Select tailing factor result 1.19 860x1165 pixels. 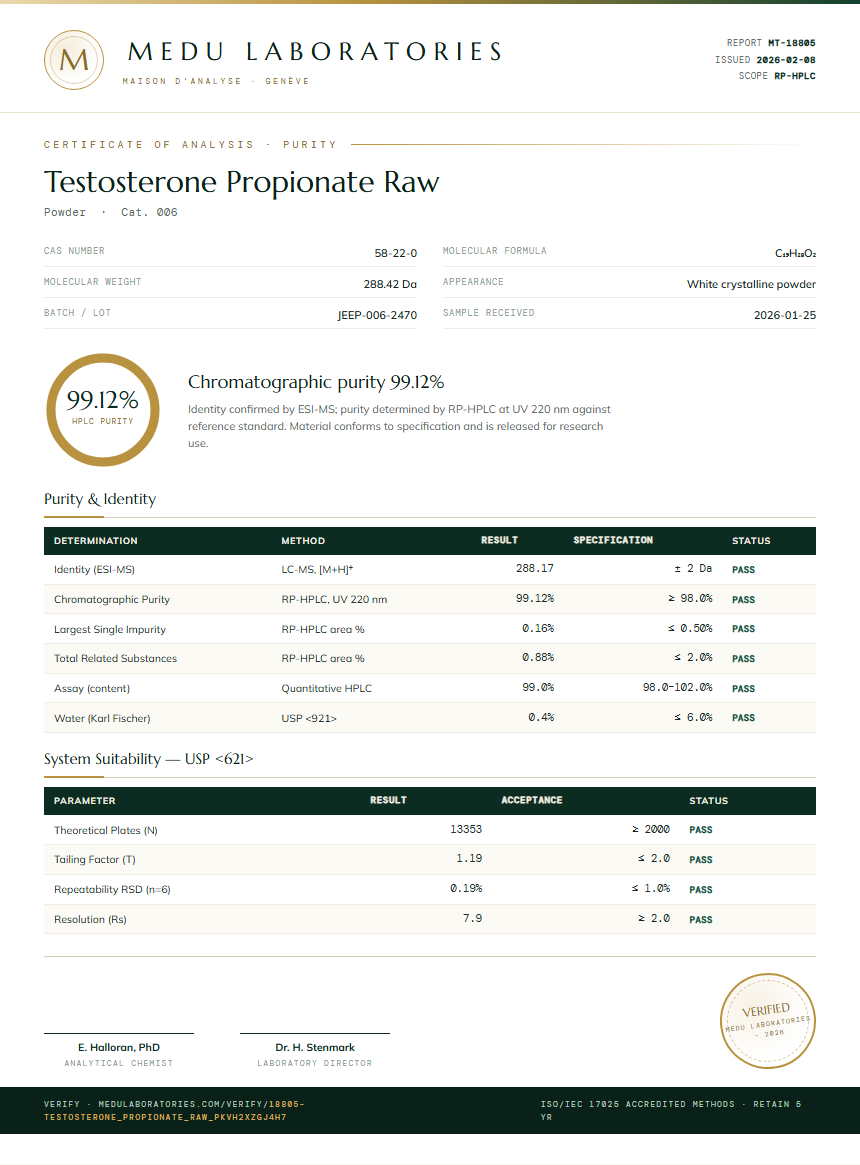pos(469,859)
